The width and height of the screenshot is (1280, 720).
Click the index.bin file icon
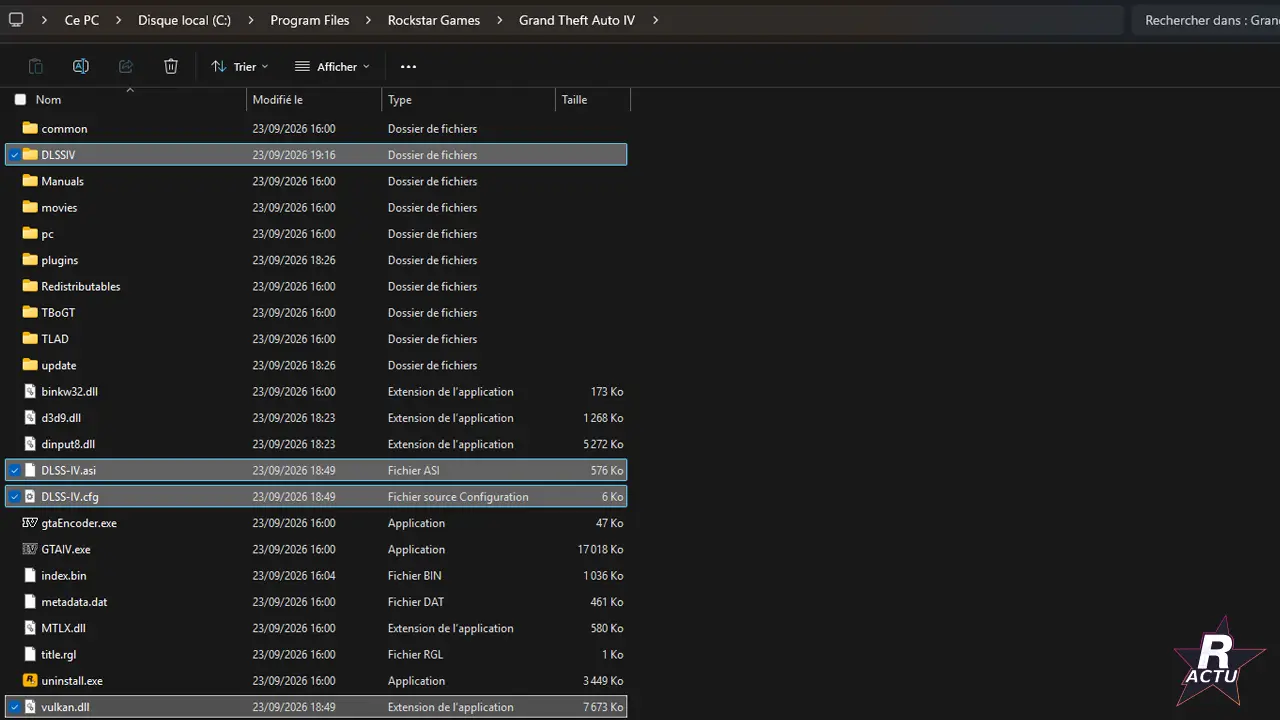click(x=30, y=575)
